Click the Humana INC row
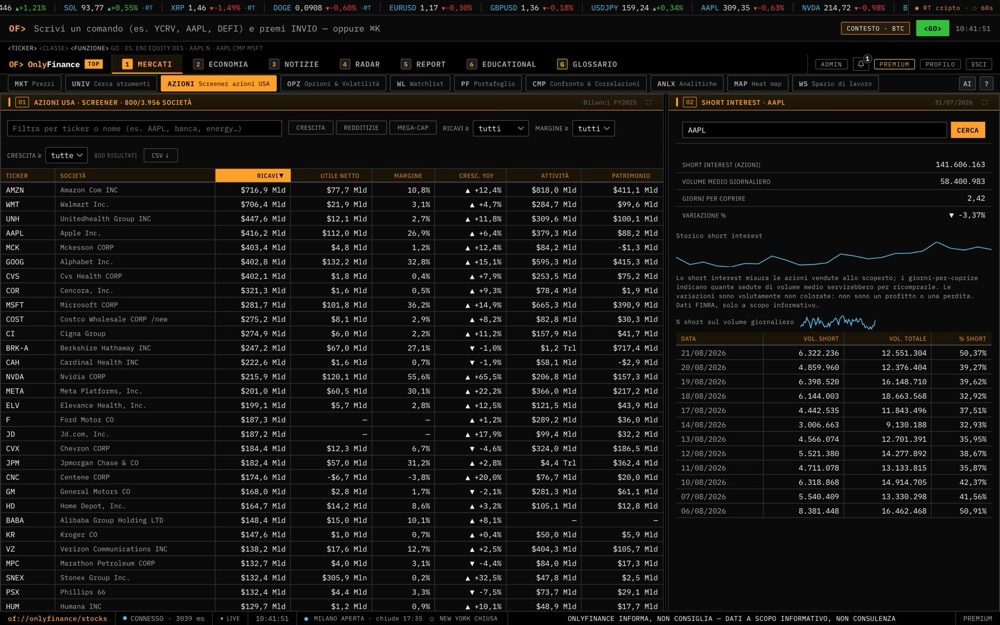 click(332, 606)
